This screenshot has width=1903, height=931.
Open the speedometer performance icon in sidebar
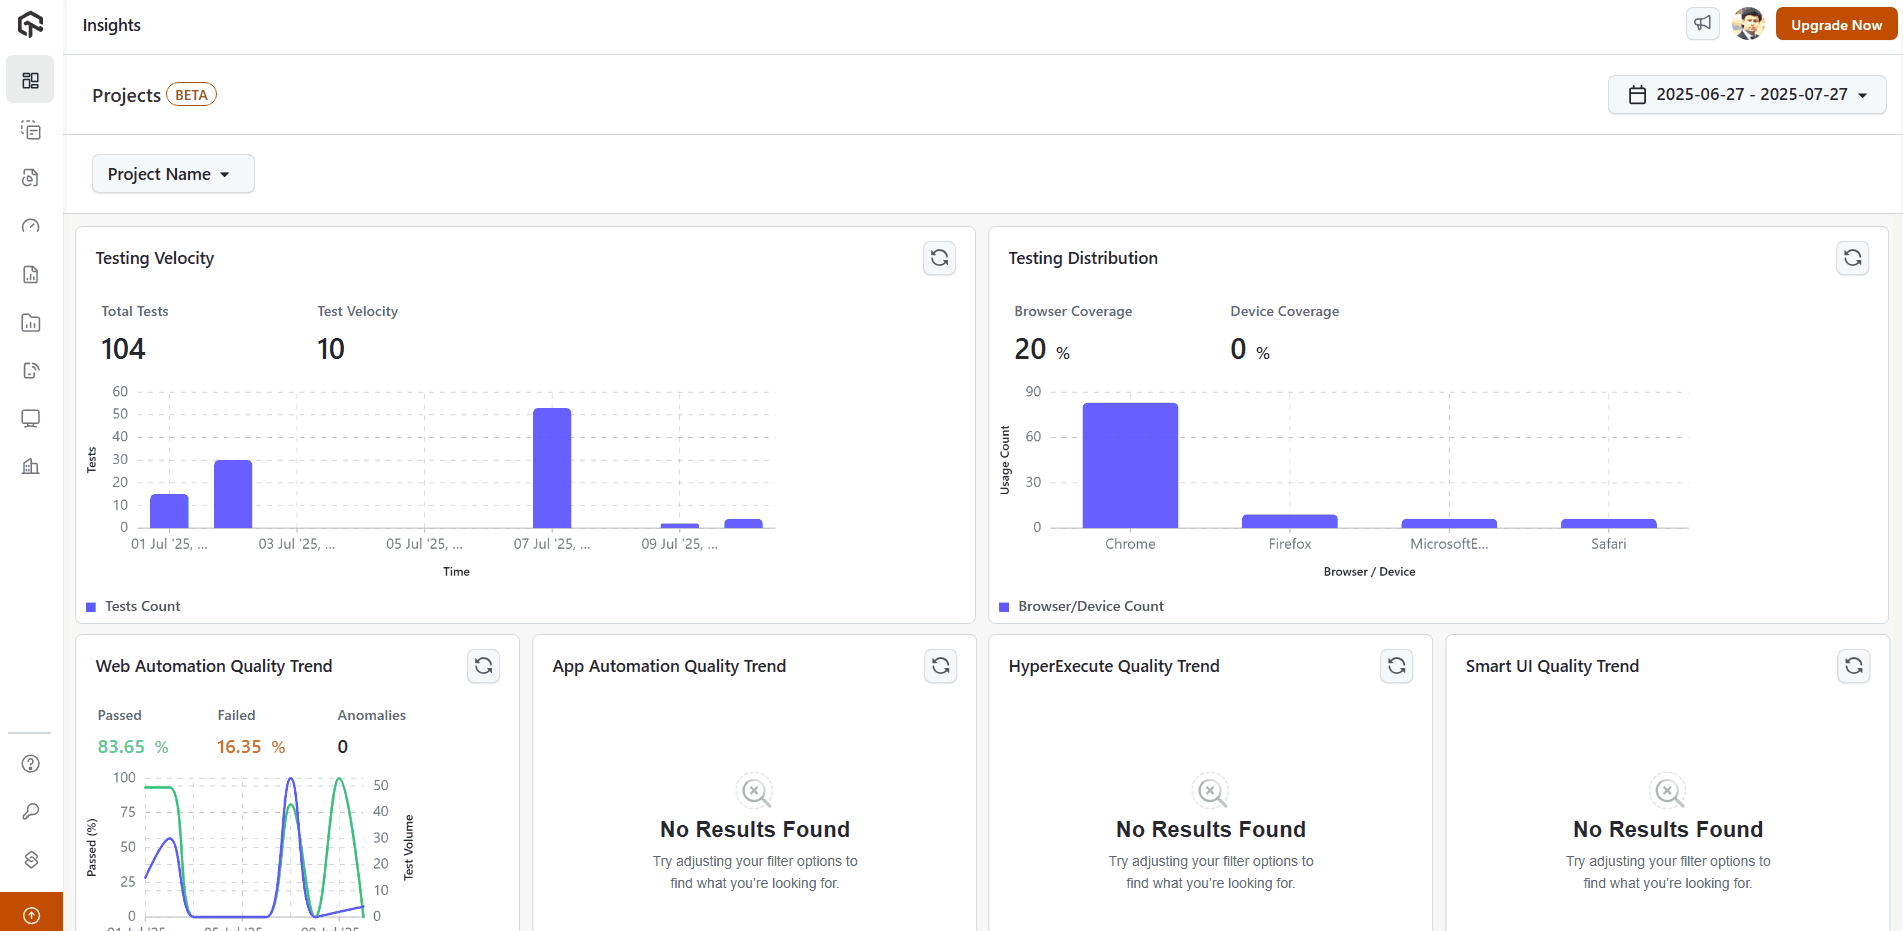30,226
